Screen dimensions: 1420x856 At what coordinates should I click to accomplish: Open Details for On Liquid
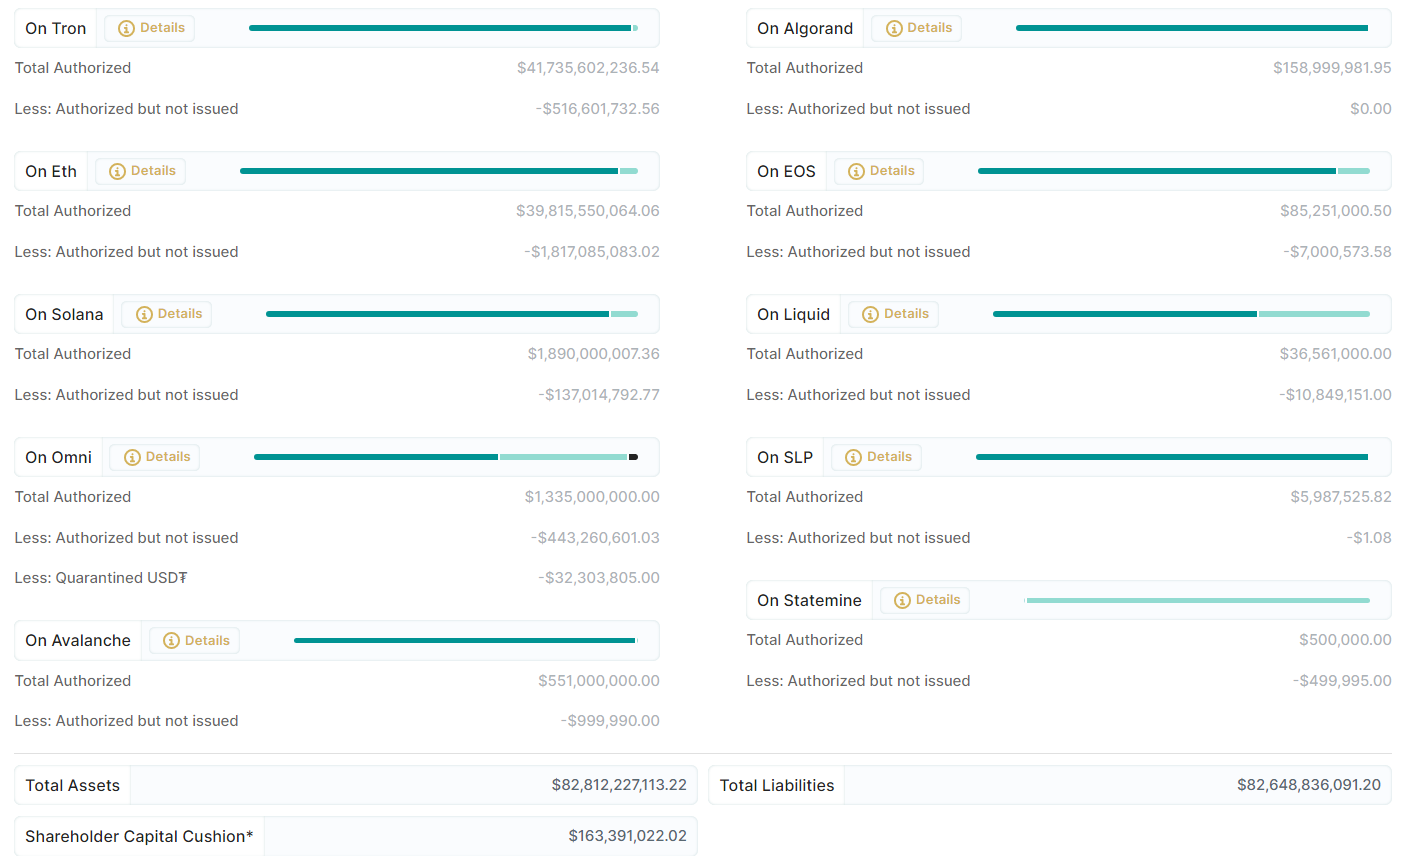pyautogui.click(x=894, y=314)
